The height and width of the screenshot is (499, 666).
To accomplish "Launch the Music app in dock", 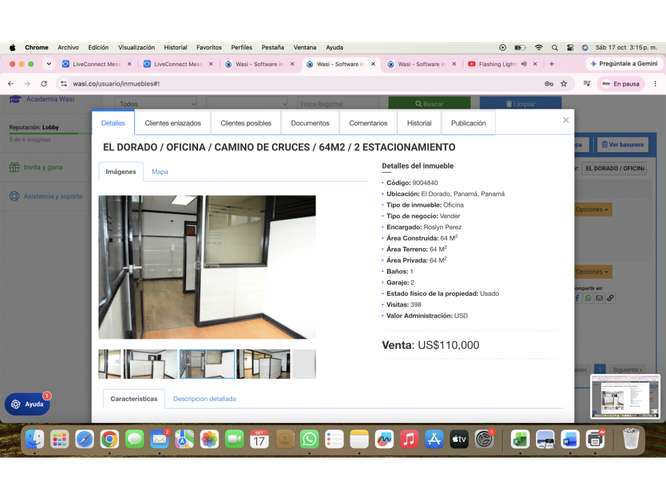I will 409,439.
